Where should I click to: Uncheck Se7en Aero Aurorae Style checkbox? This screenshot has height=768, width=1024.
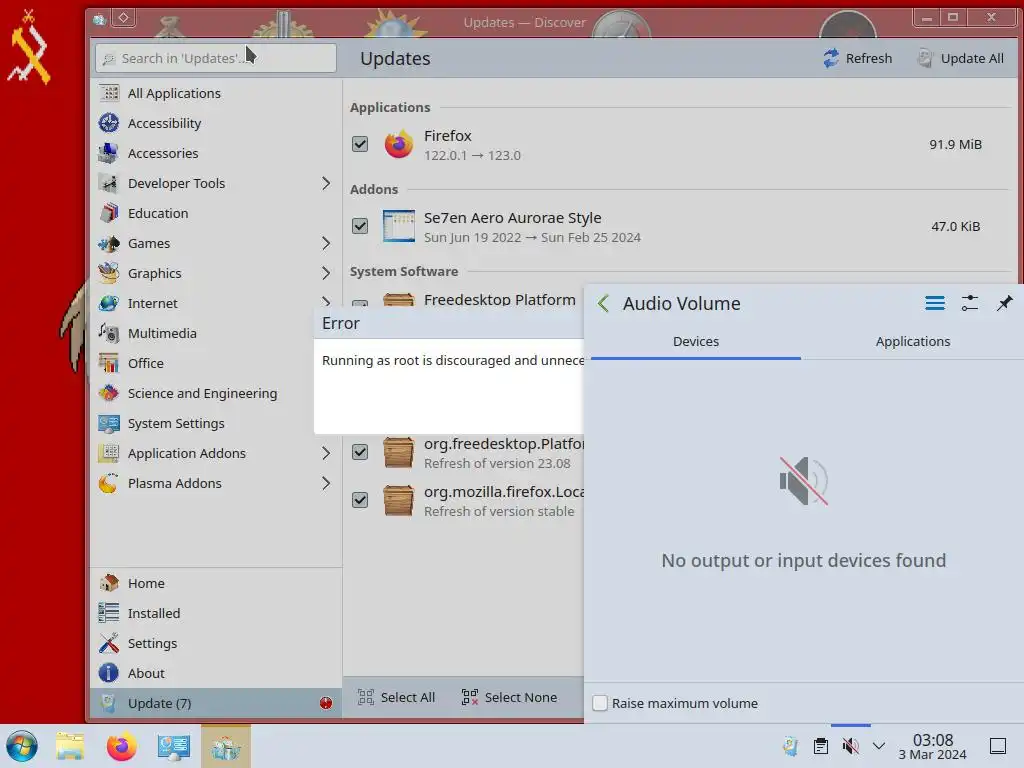point(360,227)
